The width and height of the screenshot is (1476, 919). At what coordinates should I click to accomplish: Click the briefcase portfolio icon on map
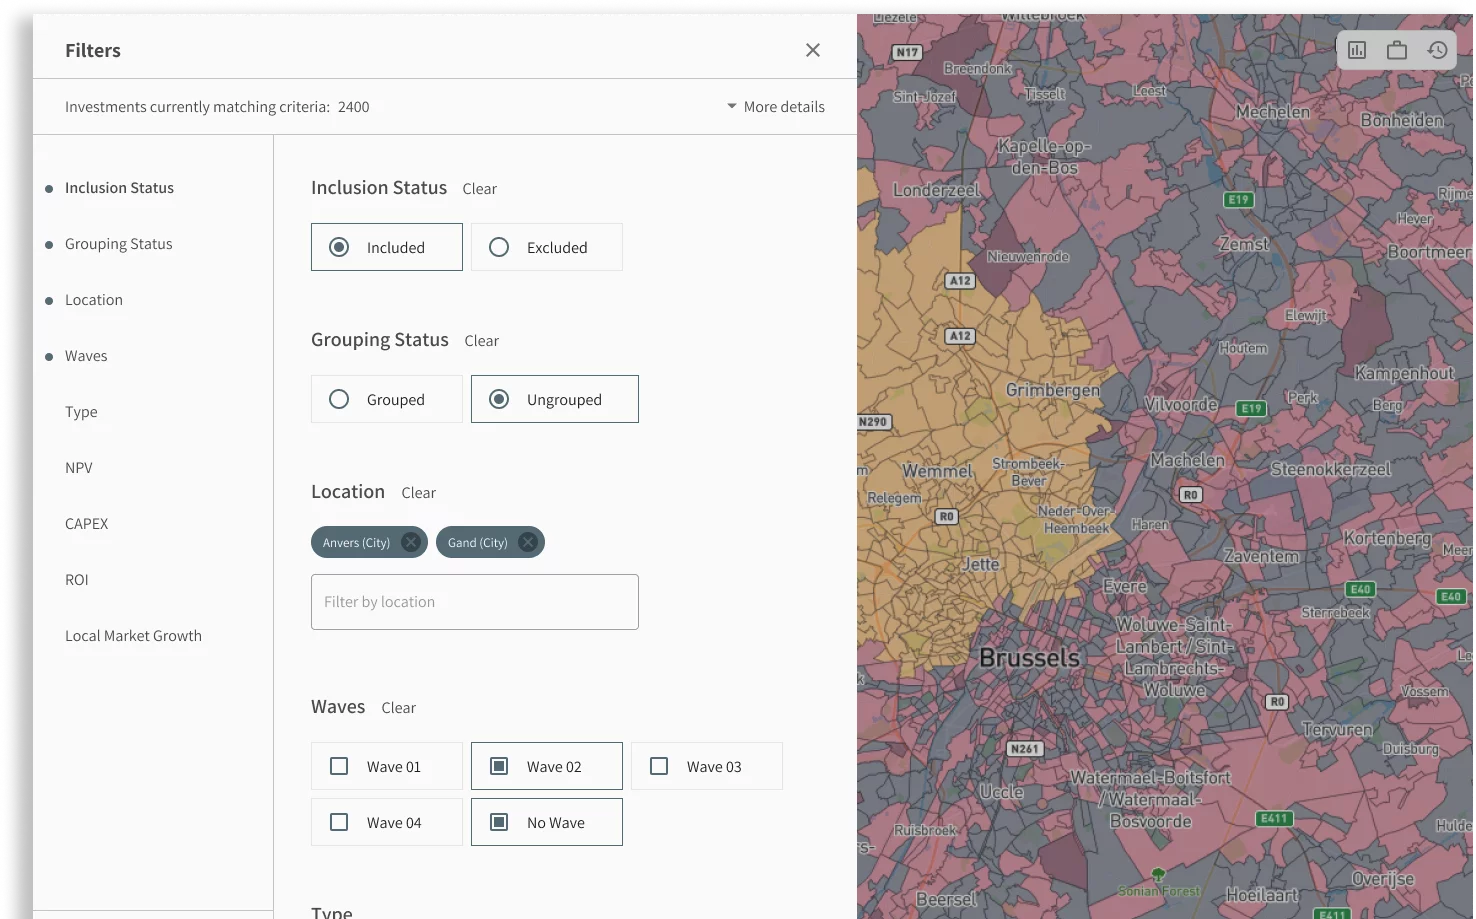(1397, 50)
